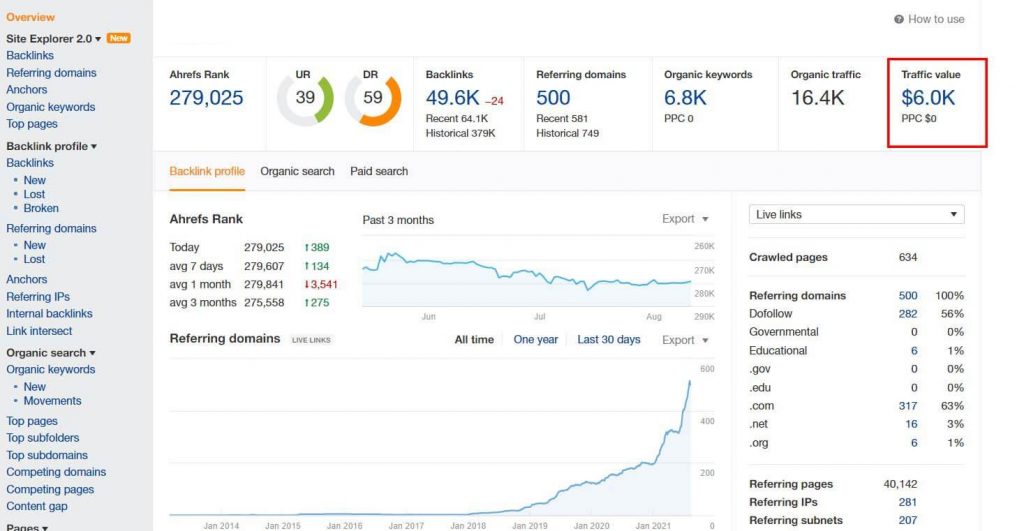Open Competing pages sidebar link
This screenshot has height=531, width=1024.
[50, 489]
